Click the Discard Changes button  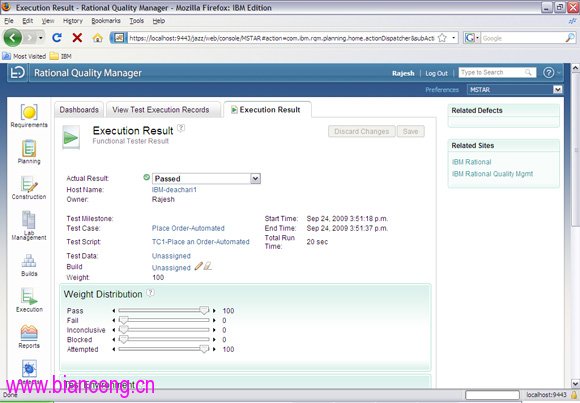pos(362,131)
